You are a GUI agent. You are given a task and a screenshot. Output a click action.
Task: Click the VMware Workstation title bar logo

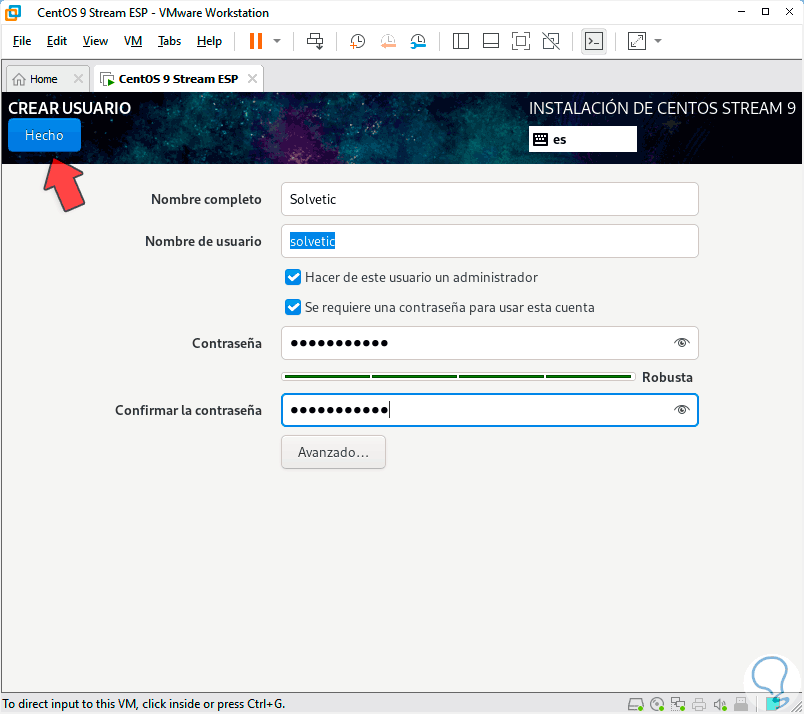[x=14, y=13]
